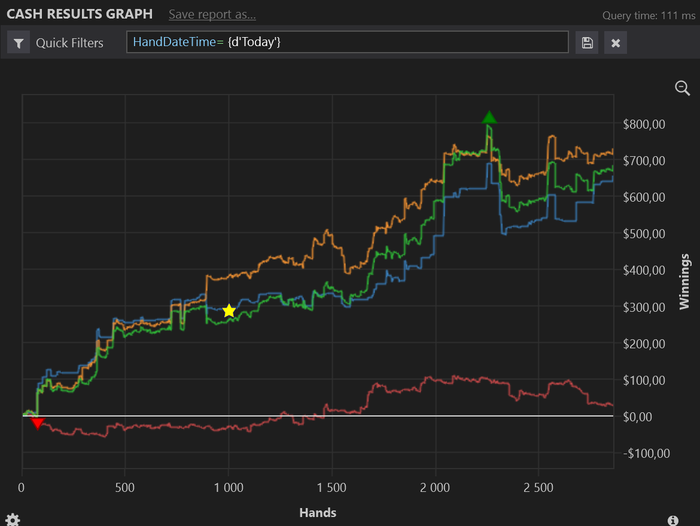
Task: Click the '2 500' hands axis label
Action: [538, 488]
